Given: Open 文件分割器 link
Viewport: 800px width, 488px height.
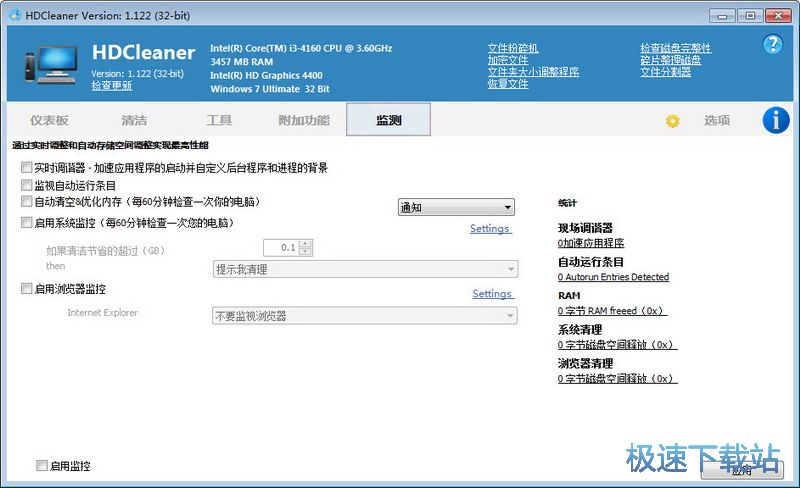Looking at the screenshot, I should click(x=665, y=71).
